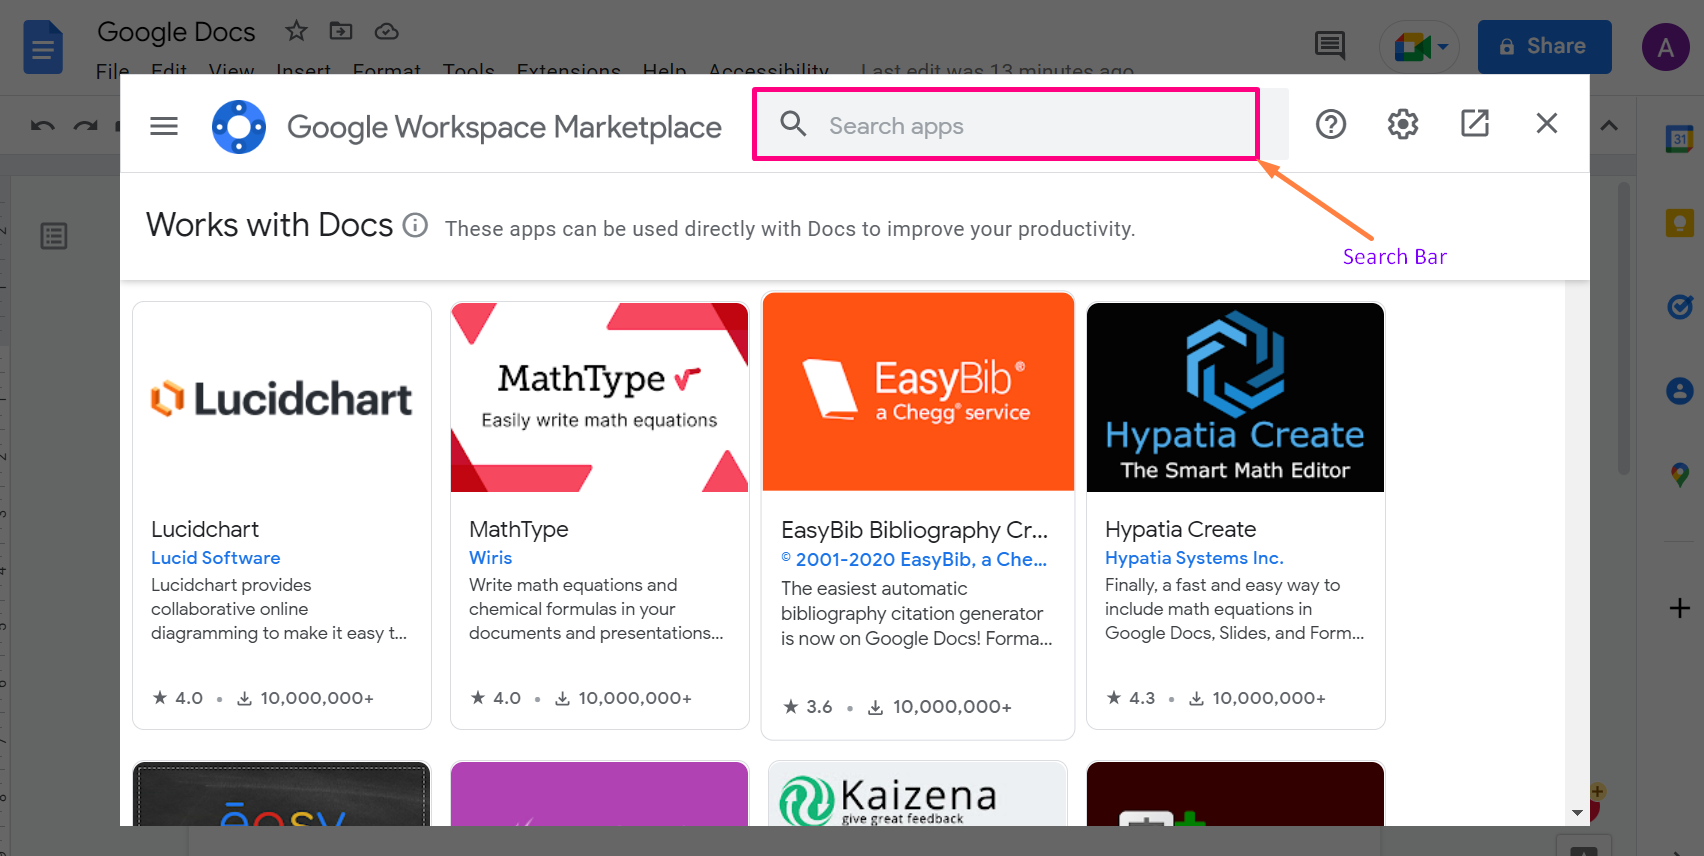This screenshot has height=856, width=1704.
Task: Open the comment history icon
Action: pos(1329,46)
